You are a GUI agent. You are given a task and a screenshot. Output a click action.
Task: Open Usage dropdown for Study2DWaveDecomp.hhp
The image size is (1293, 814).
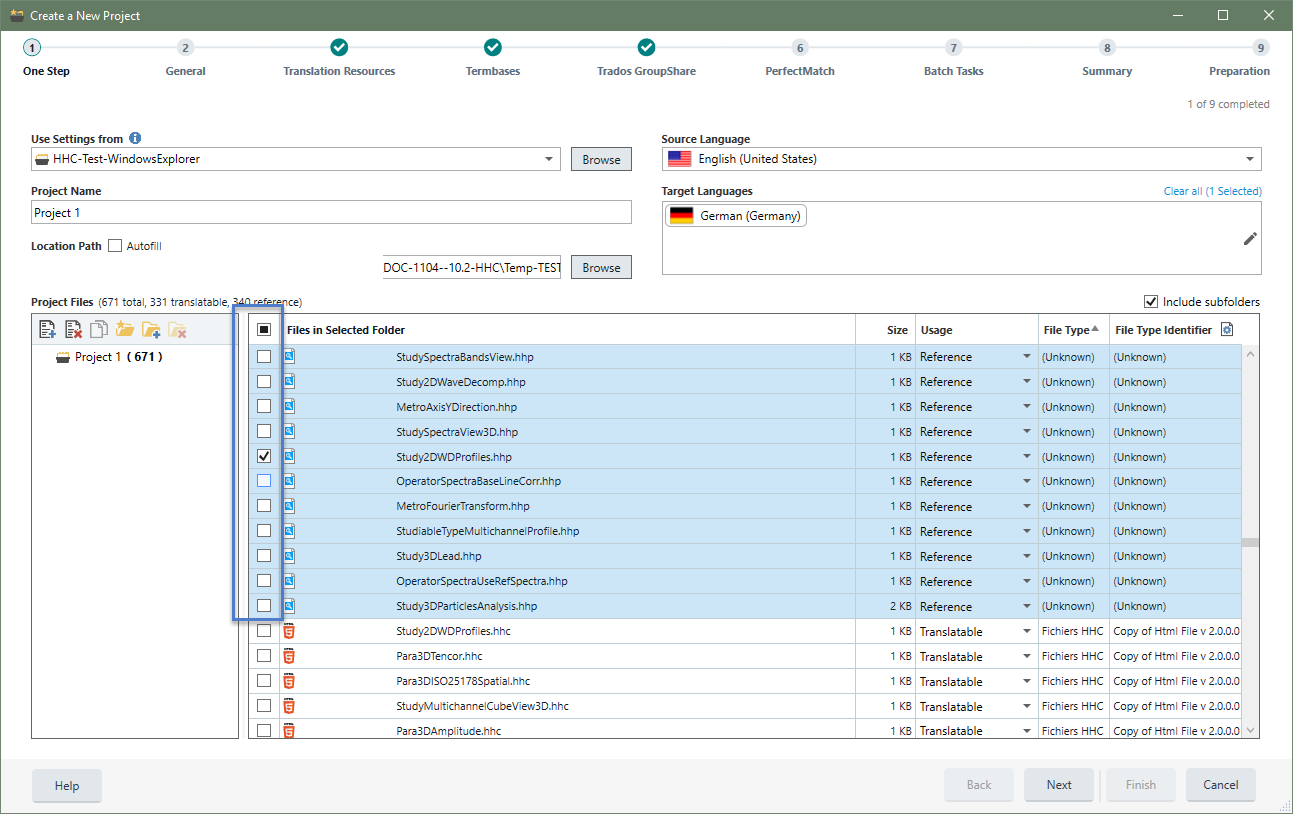tap(1027, 382)
